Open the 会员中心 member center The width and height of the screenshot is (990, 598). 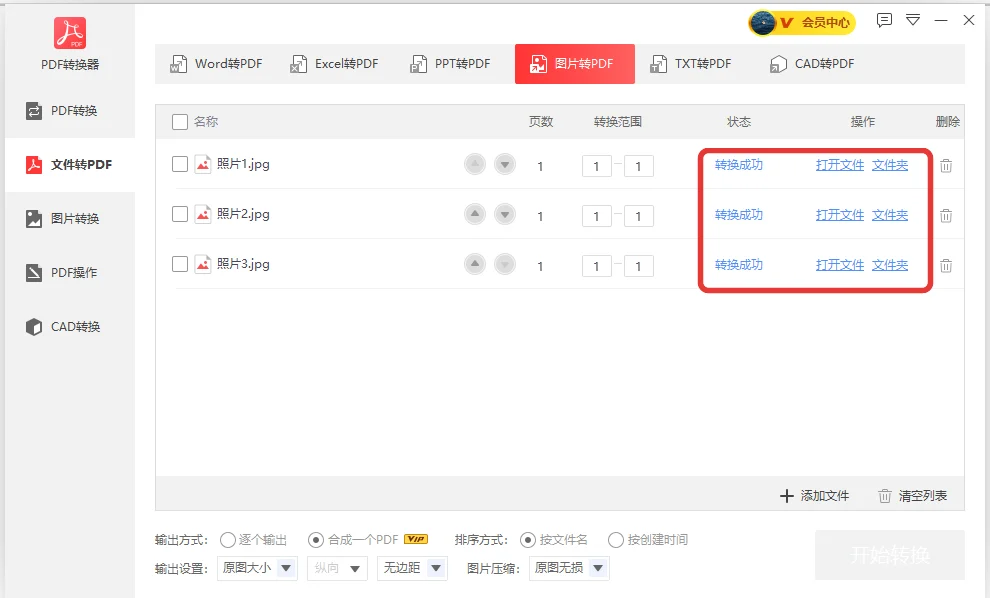coord(802,23)
